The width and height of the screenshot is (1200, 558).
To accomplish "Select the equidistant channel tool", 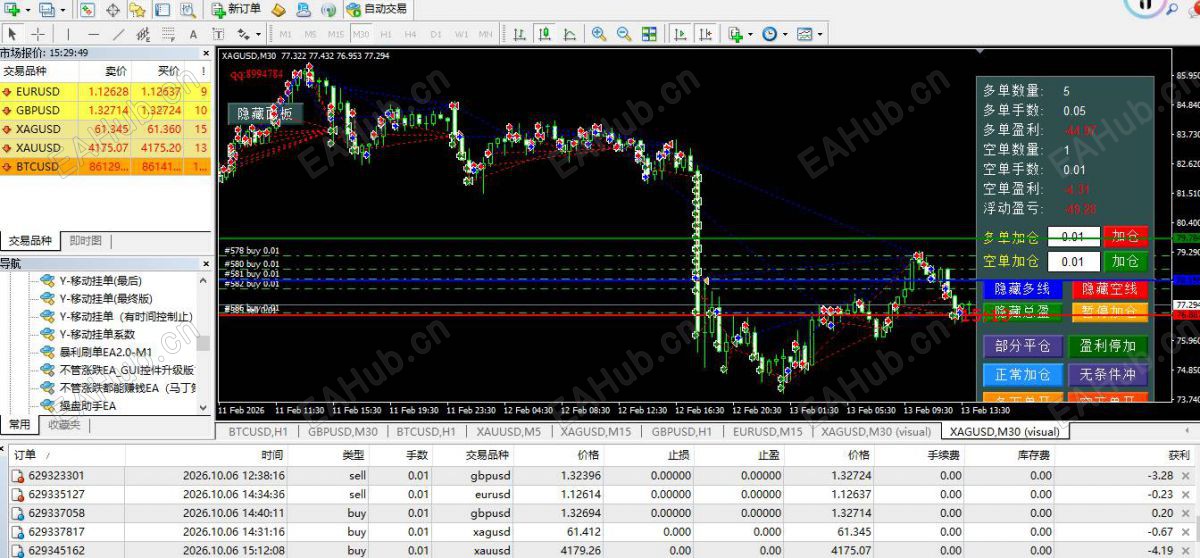I will 144,34.
